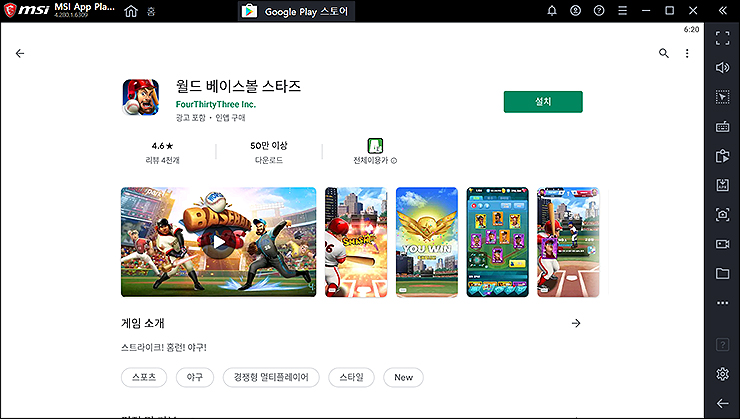
Task: Click the 50만 이상 download count
Action: coord(269,152)
